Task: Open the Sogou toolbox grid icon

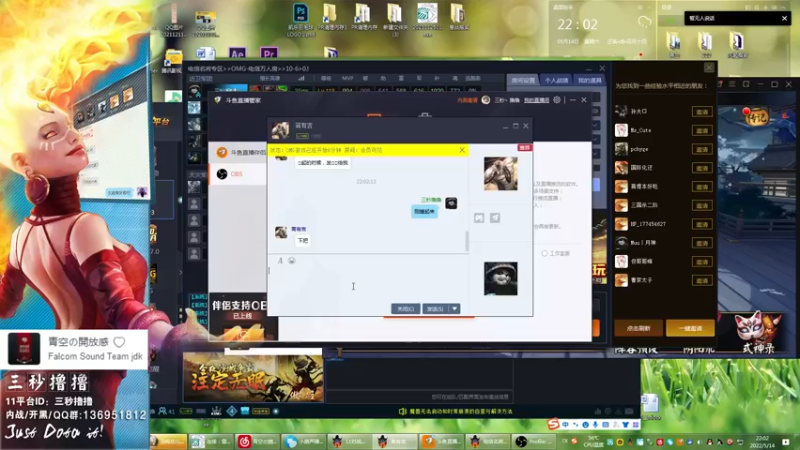Action: click(x=636, y=424)
